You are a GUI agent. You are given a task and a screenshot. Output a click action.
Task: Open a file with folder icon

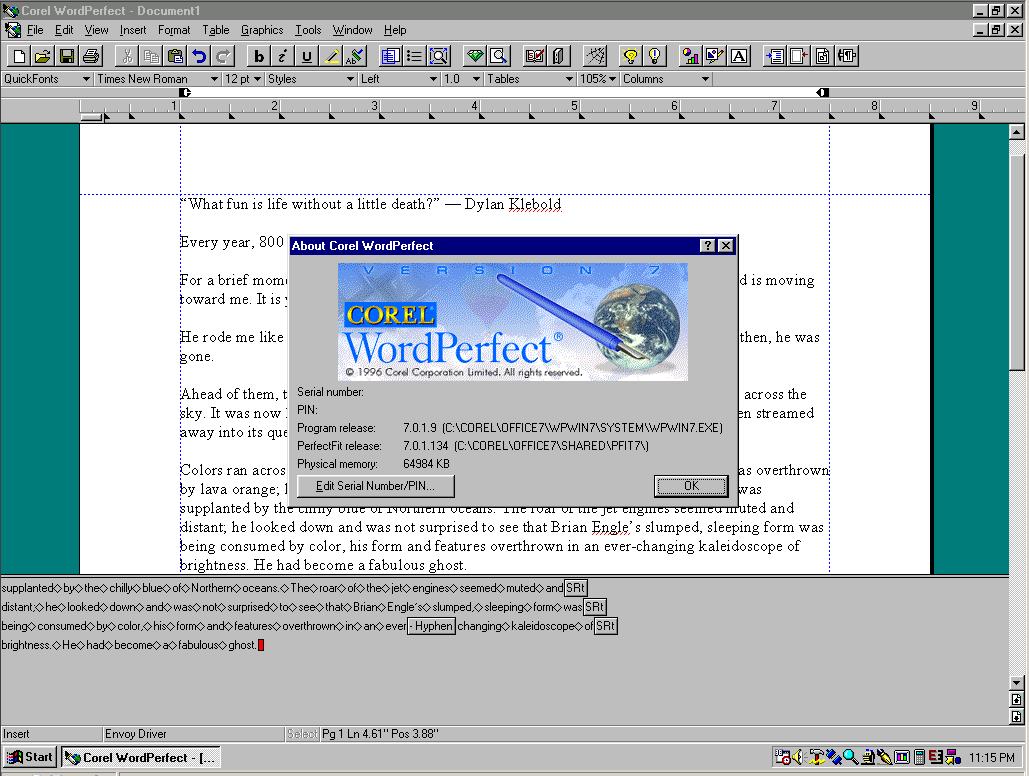click(x=43, y=56)
